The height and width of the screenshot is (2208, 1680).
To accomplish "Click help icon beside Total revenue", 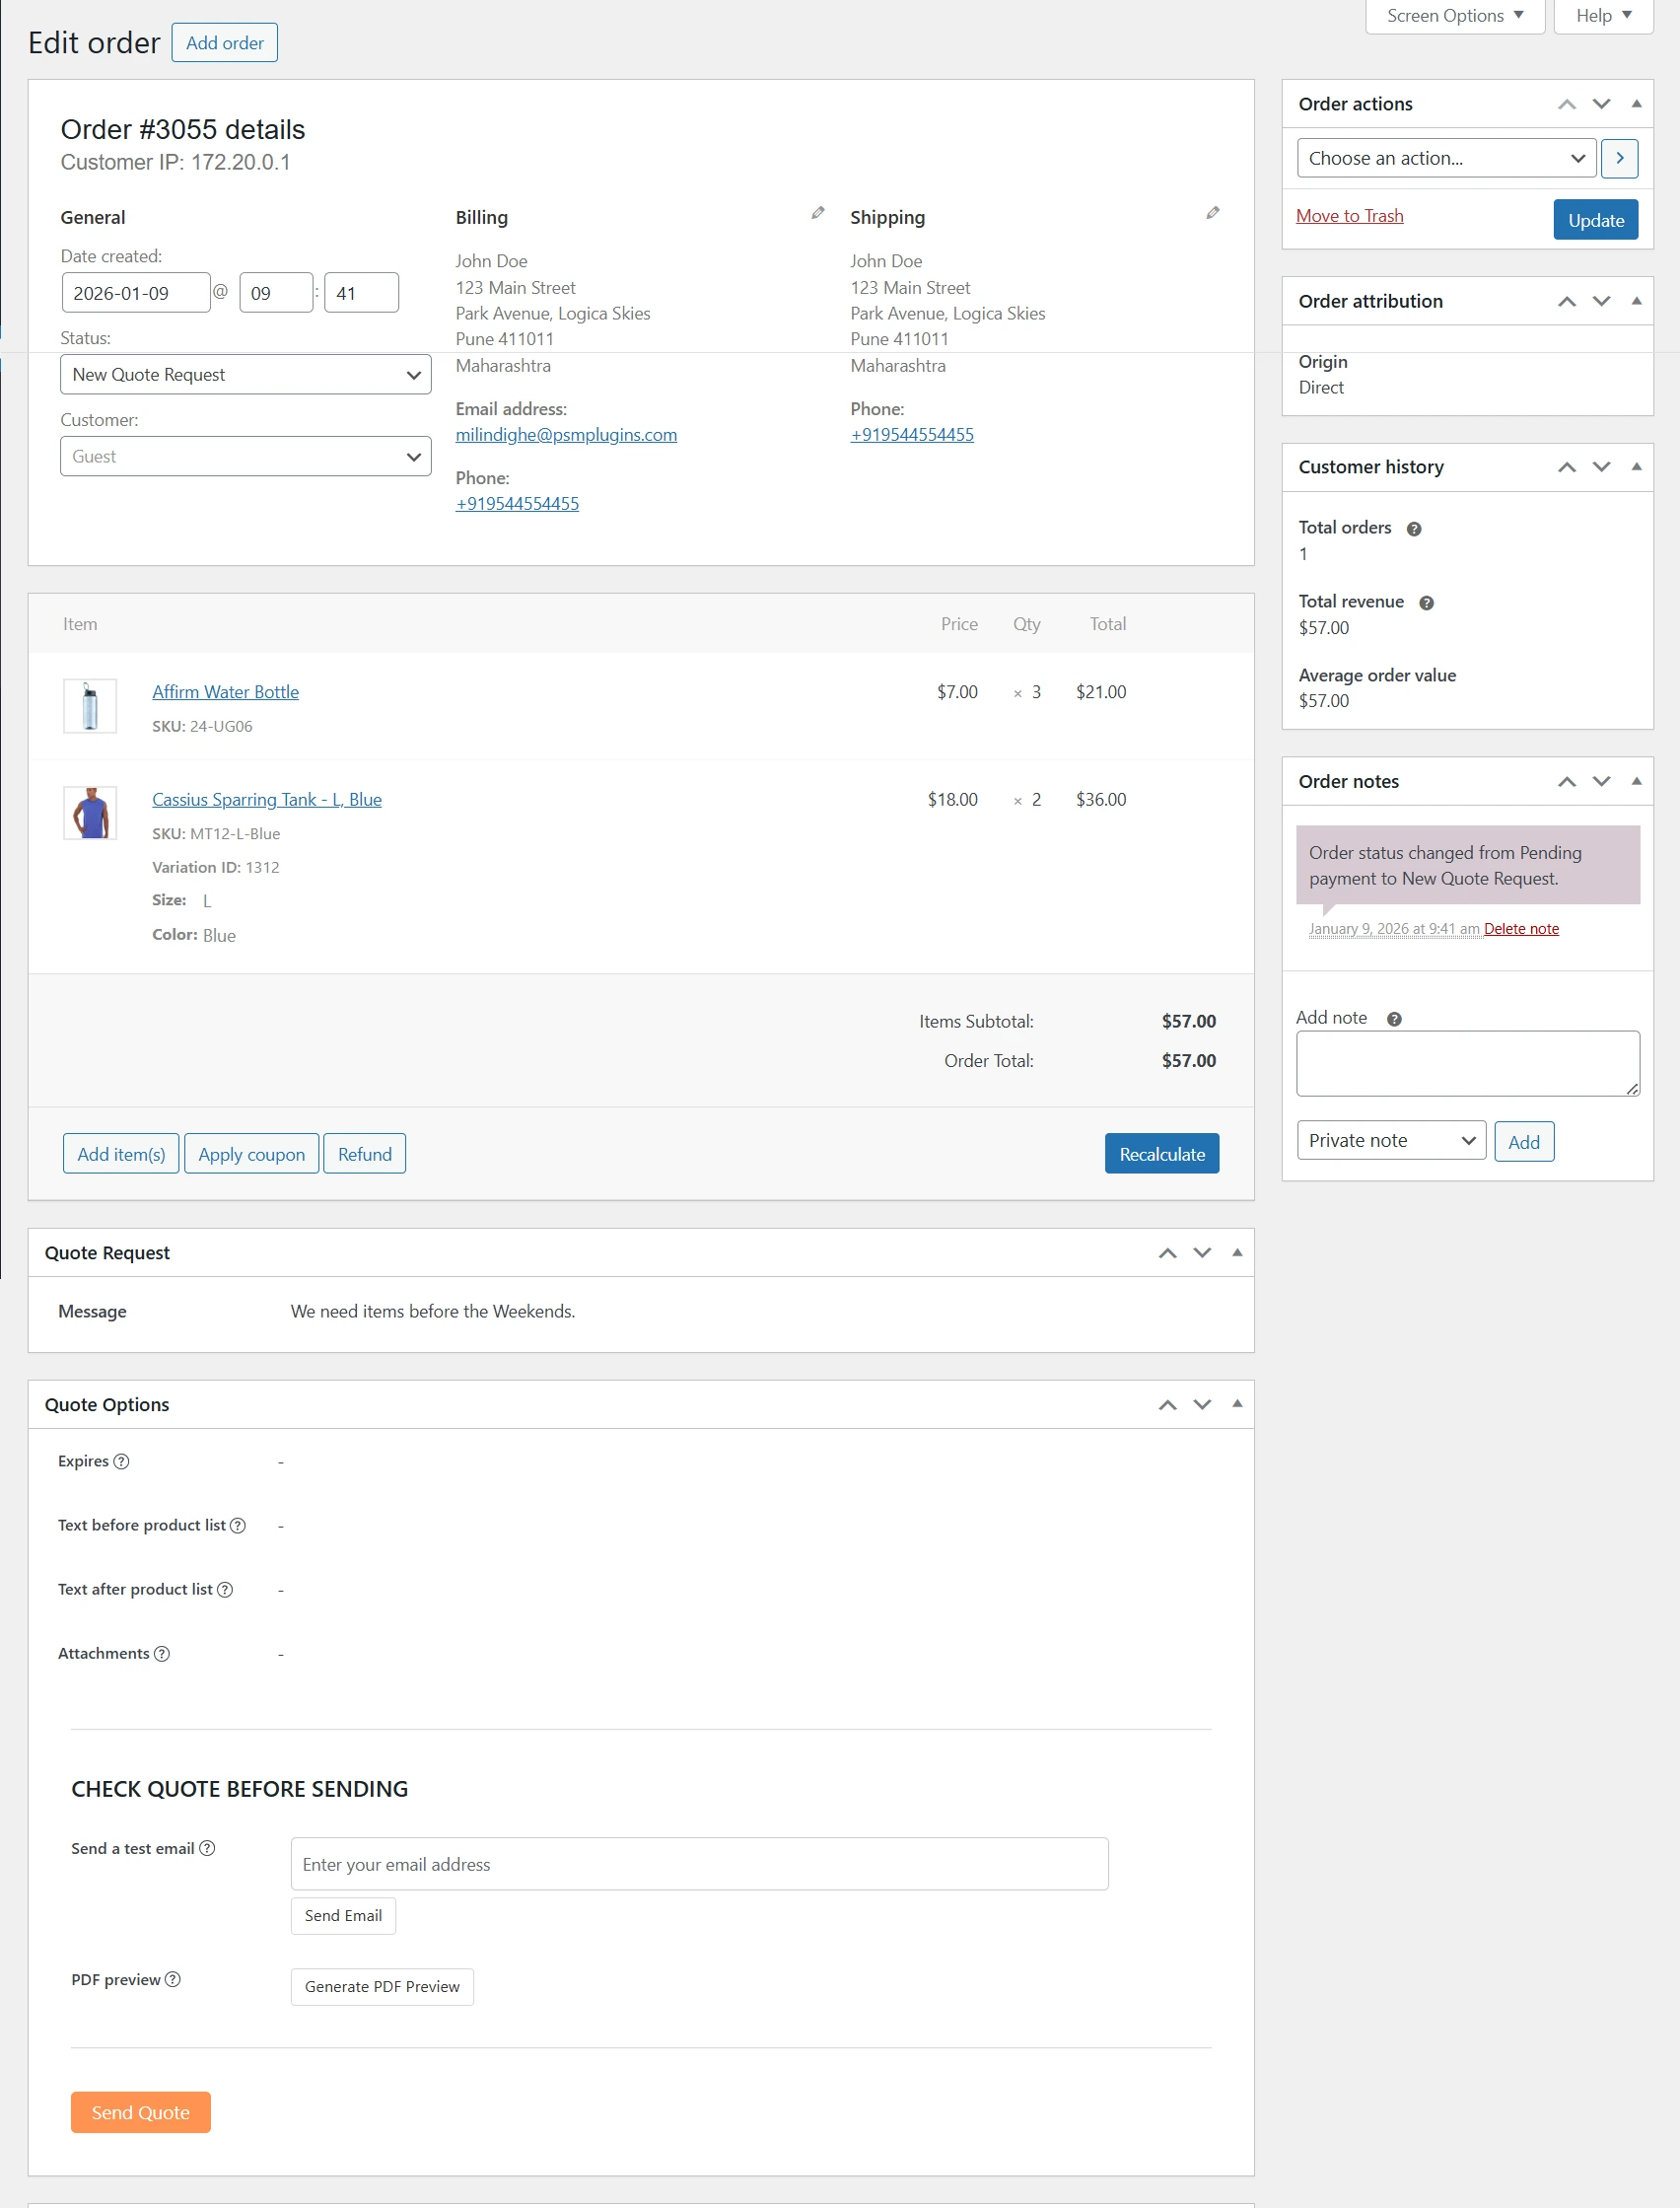I will tap(1426, 603).
